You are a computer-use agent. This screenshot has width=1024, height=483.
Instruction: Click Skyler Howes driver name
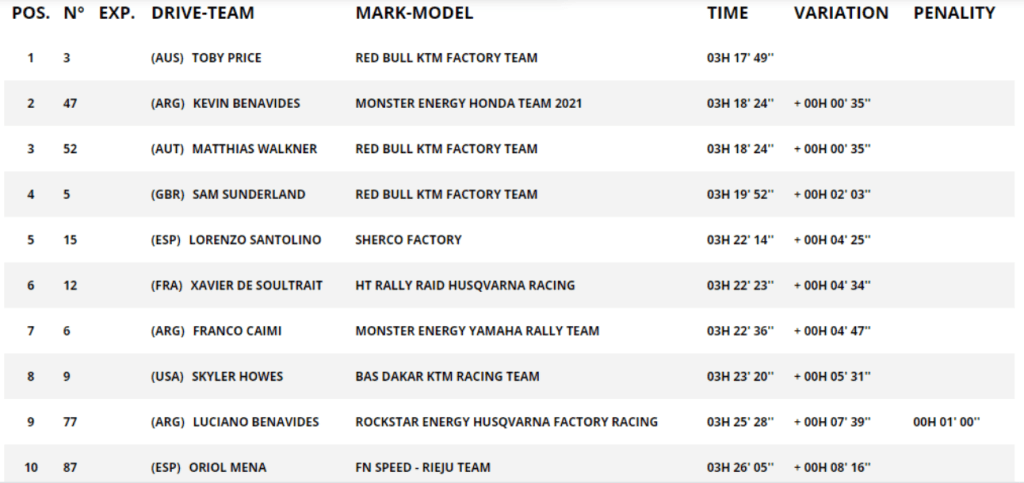pos(238,377)
